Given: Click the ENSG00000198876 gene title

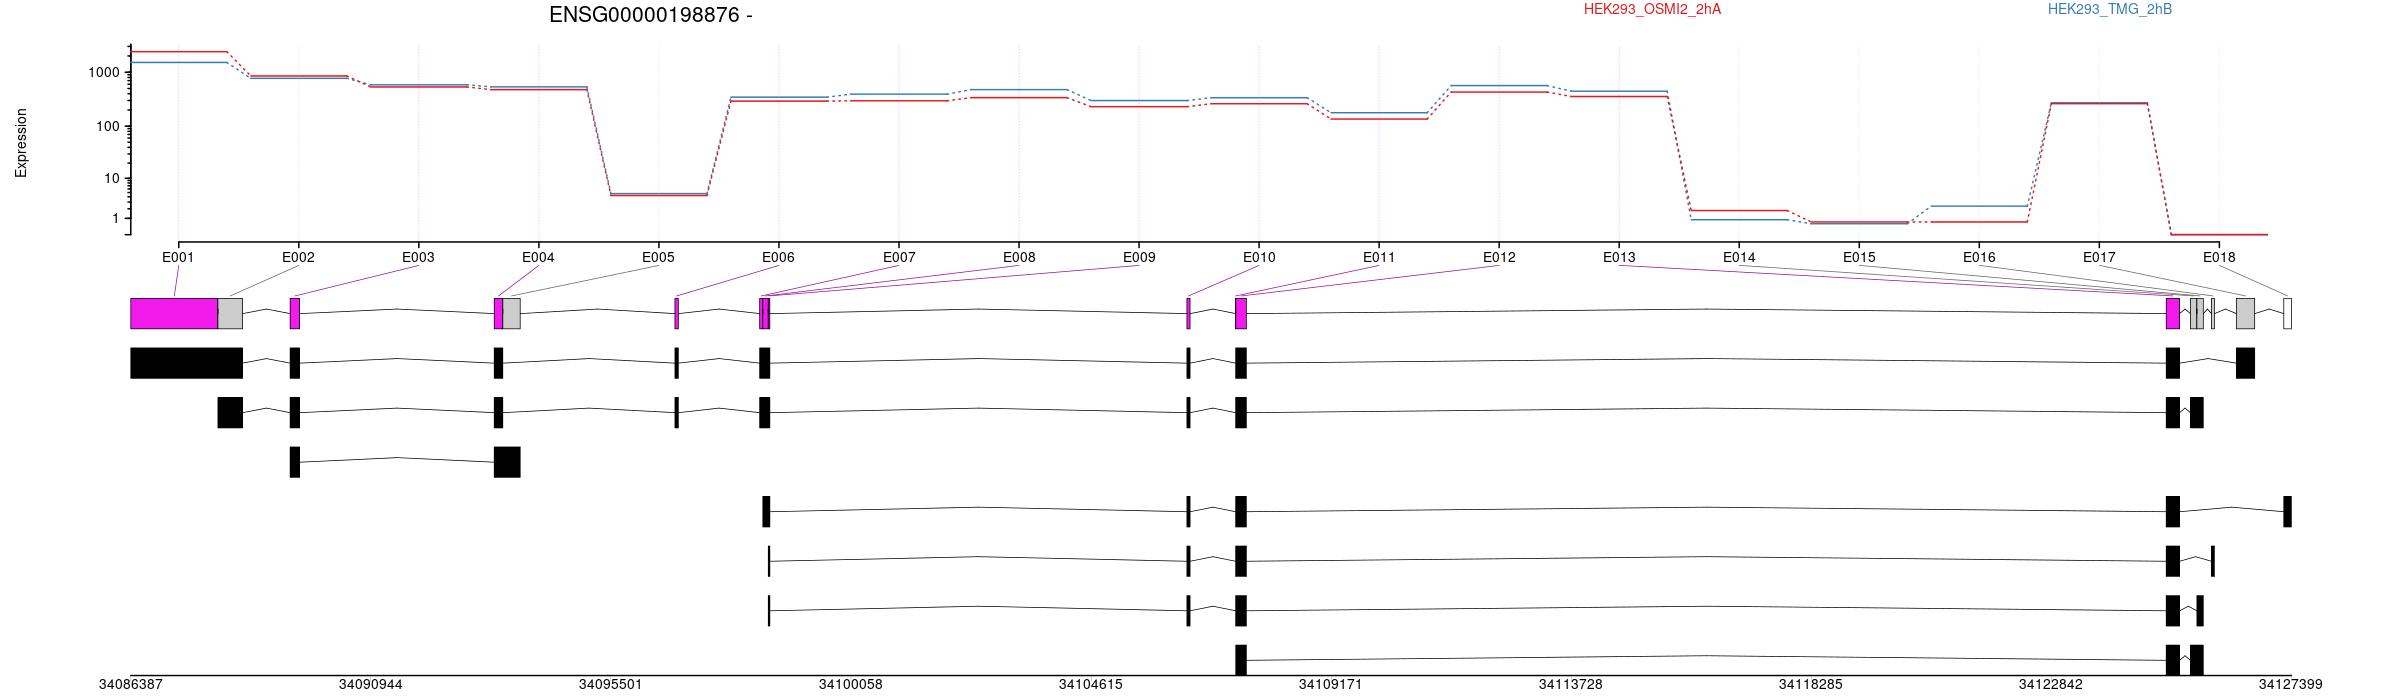Looking at the screenshot, I should [x=650, y=15].
